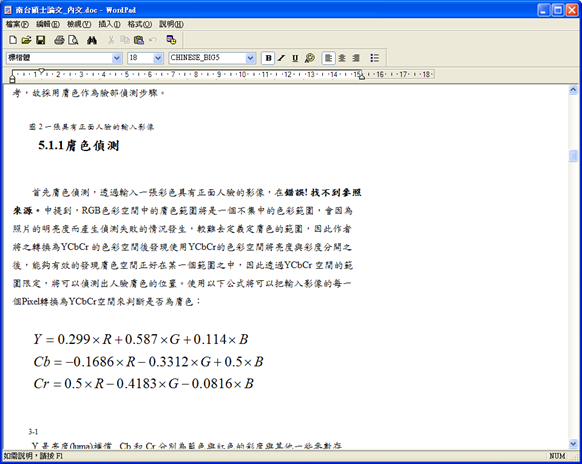The width and height of the screenshot is (582, 464).
Task: Open the 檔案 (File) menu
Action: (x=17, y=24)
